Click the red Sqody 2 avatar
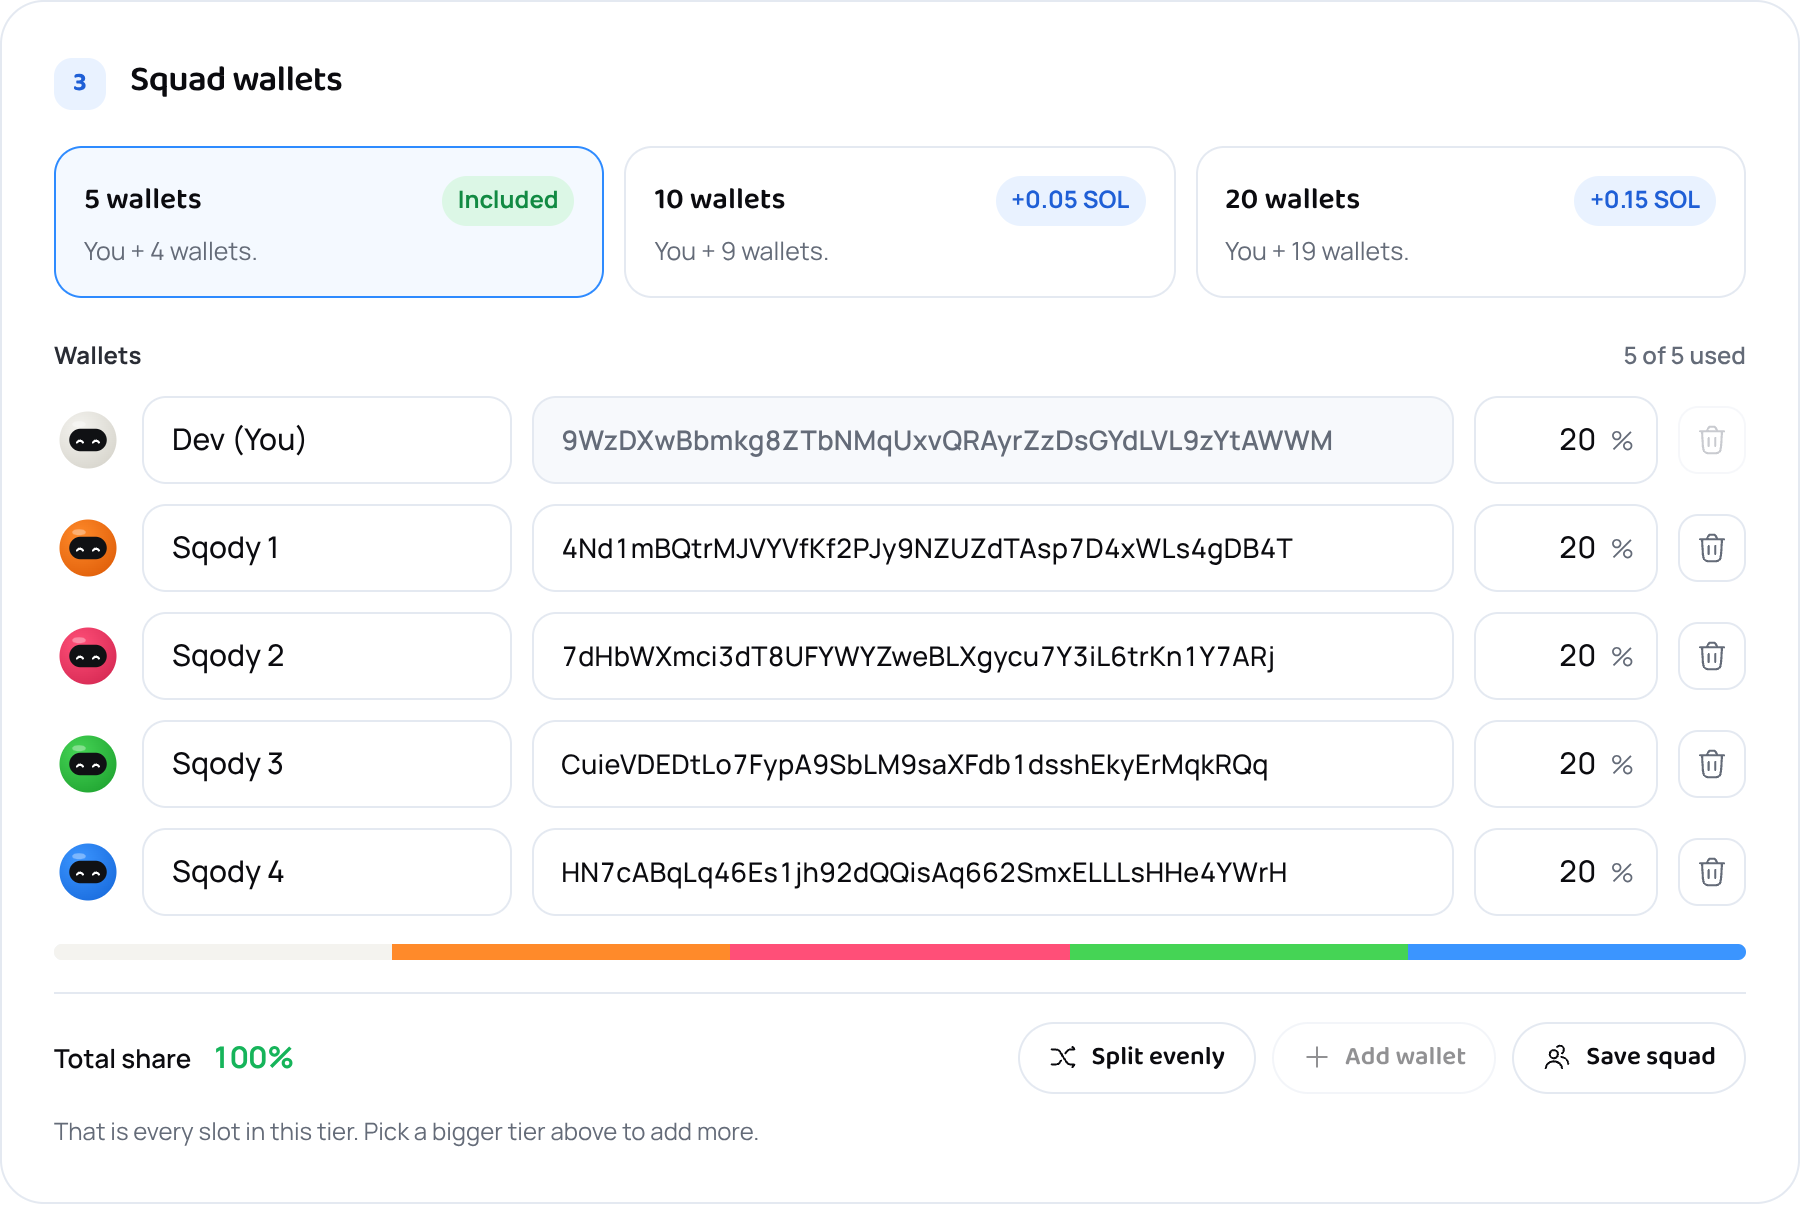 pyautogui.click(x=88, y=656)
